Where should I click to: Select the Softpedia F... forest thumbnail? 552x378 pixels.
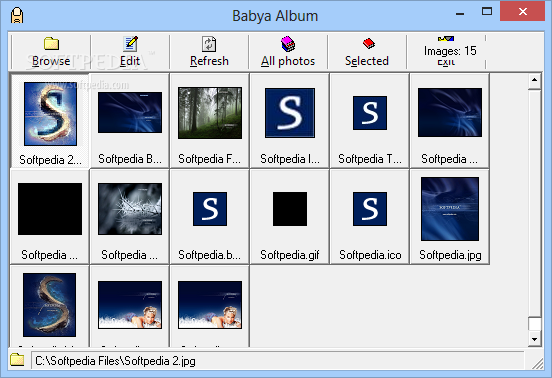click(210, 113)
